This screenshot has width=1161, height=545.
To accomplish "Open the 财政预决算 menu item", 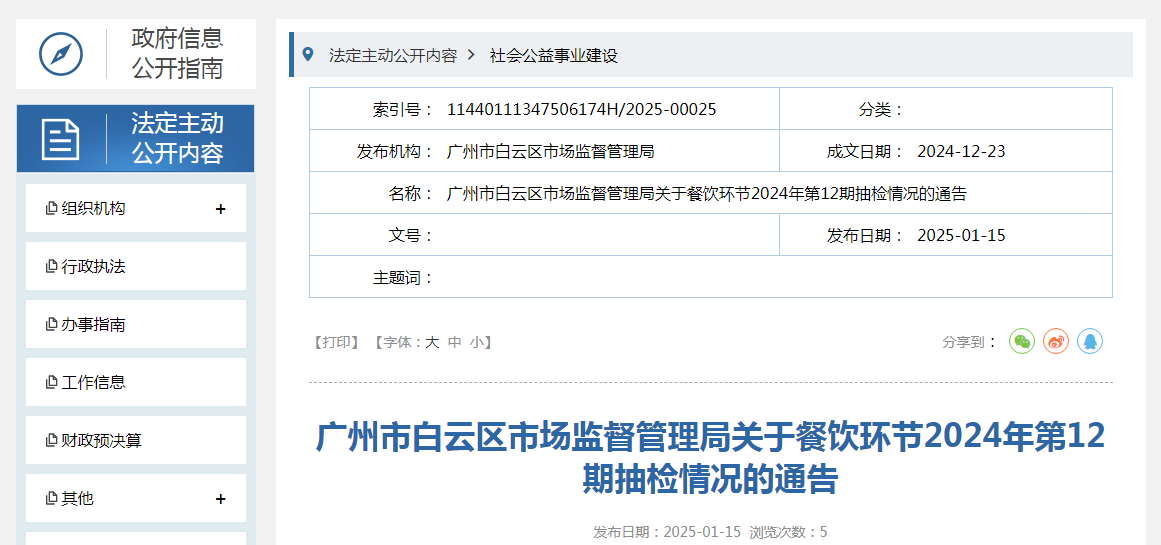I will pyautogui.click(x=135, y=440).
